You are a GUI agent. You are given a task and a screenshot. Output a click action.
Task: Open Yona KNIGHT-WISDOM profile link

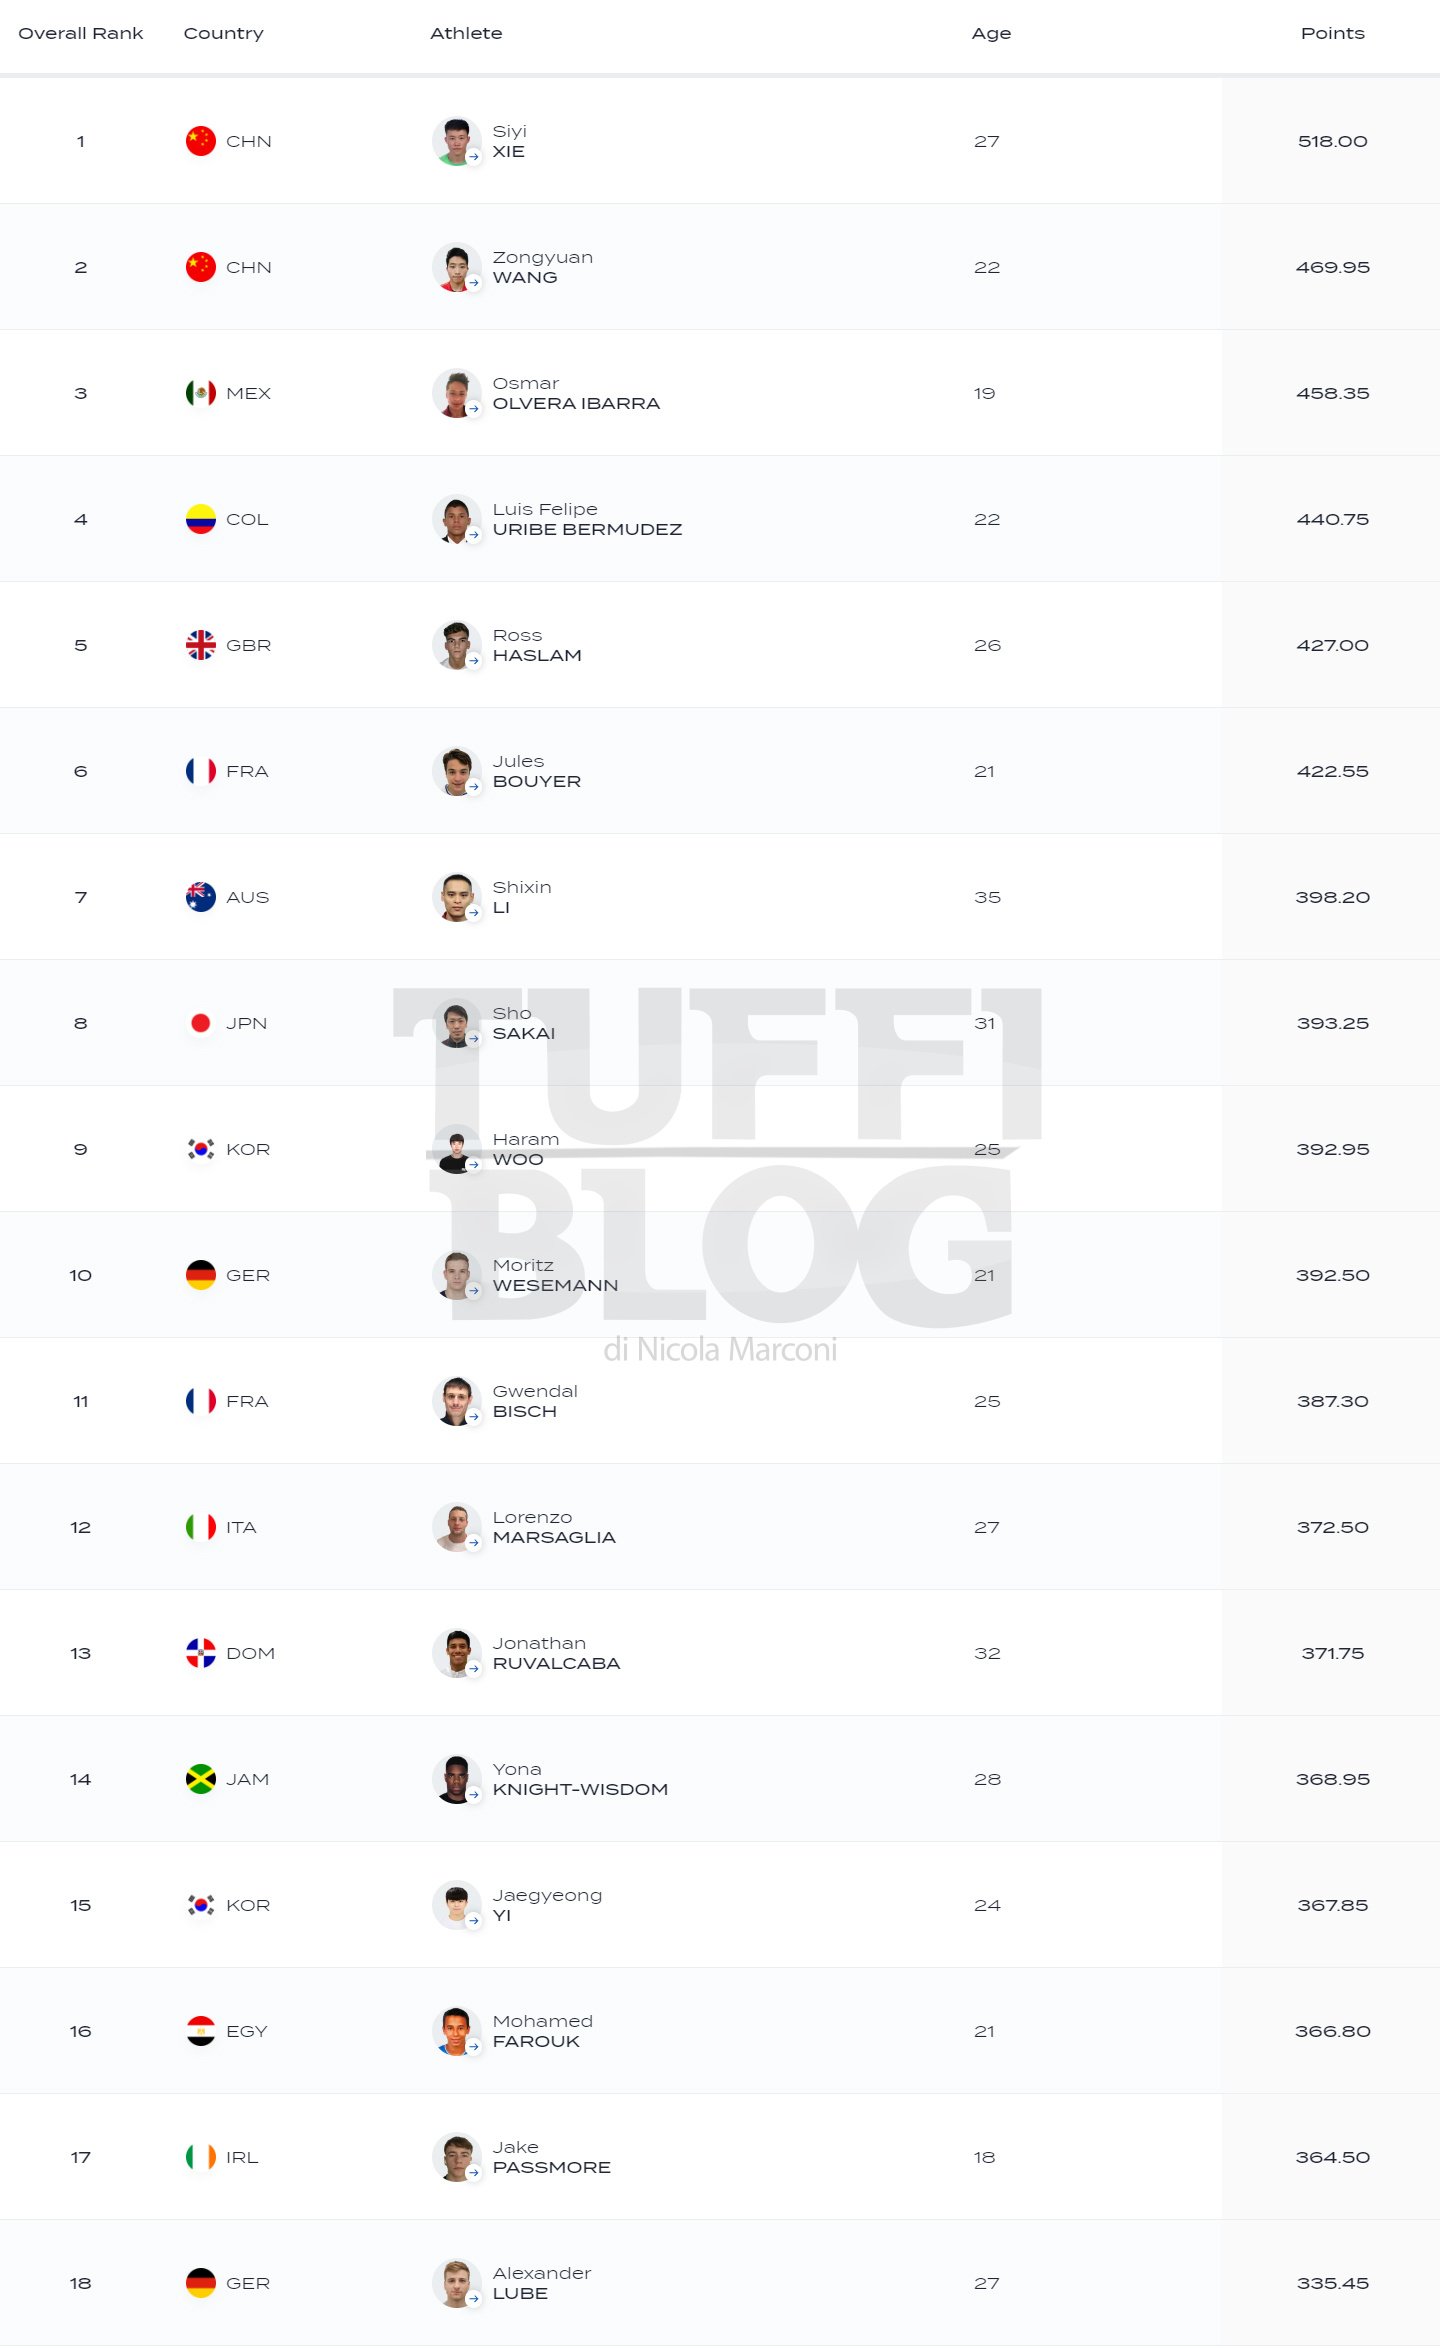tap(580, 1779)
